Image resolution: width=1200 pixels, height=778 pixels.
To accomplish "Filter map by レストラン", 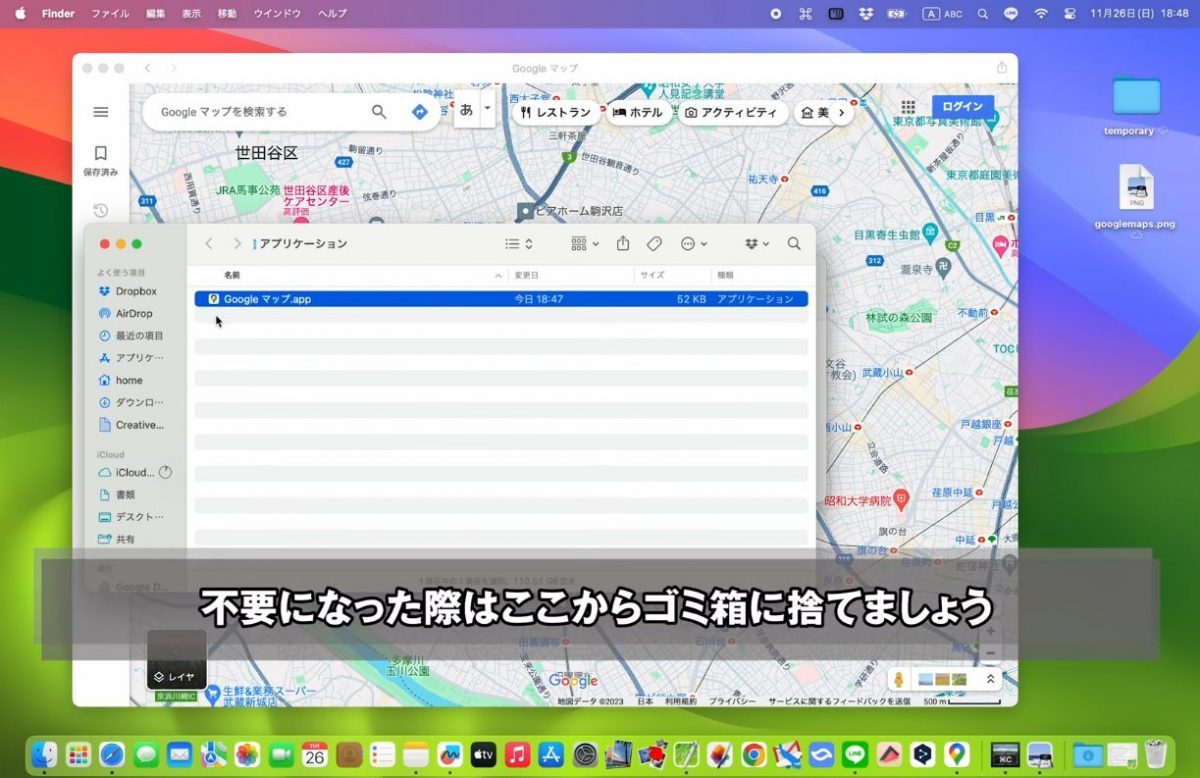I will click(556, 113).
